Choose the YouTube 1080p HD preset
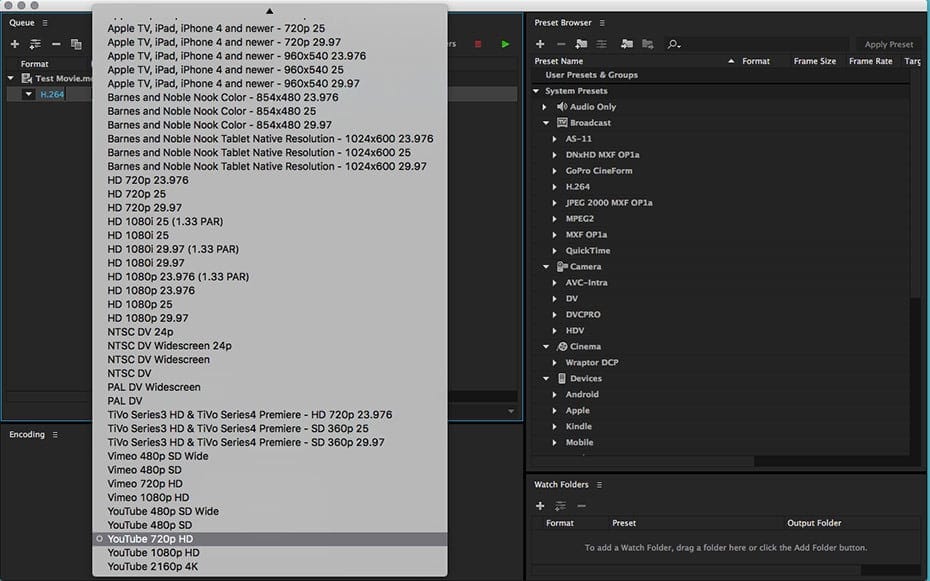The width and height of the screenshot is (930, 581). click(153, 553)
